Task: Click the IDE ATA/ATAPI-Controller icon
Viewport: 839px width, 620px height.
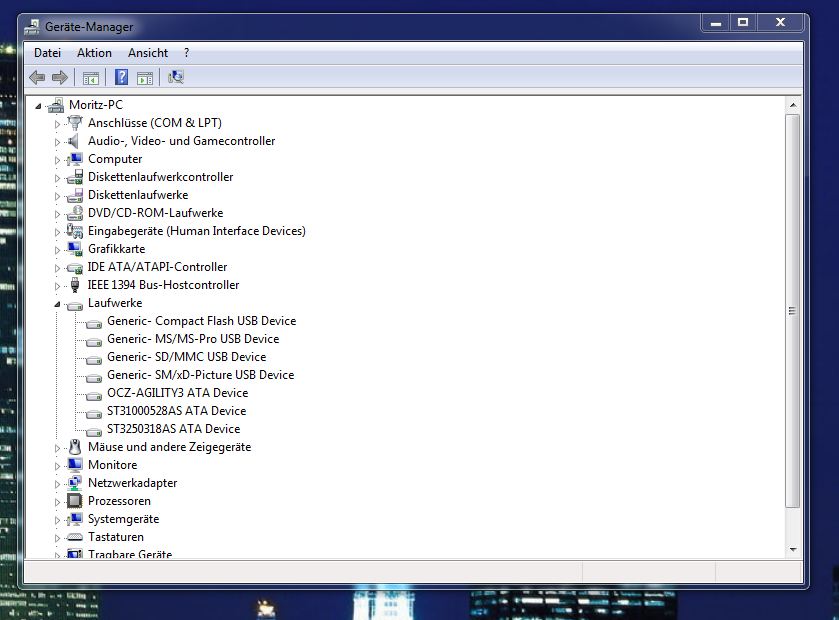Action: click(75, 267)
